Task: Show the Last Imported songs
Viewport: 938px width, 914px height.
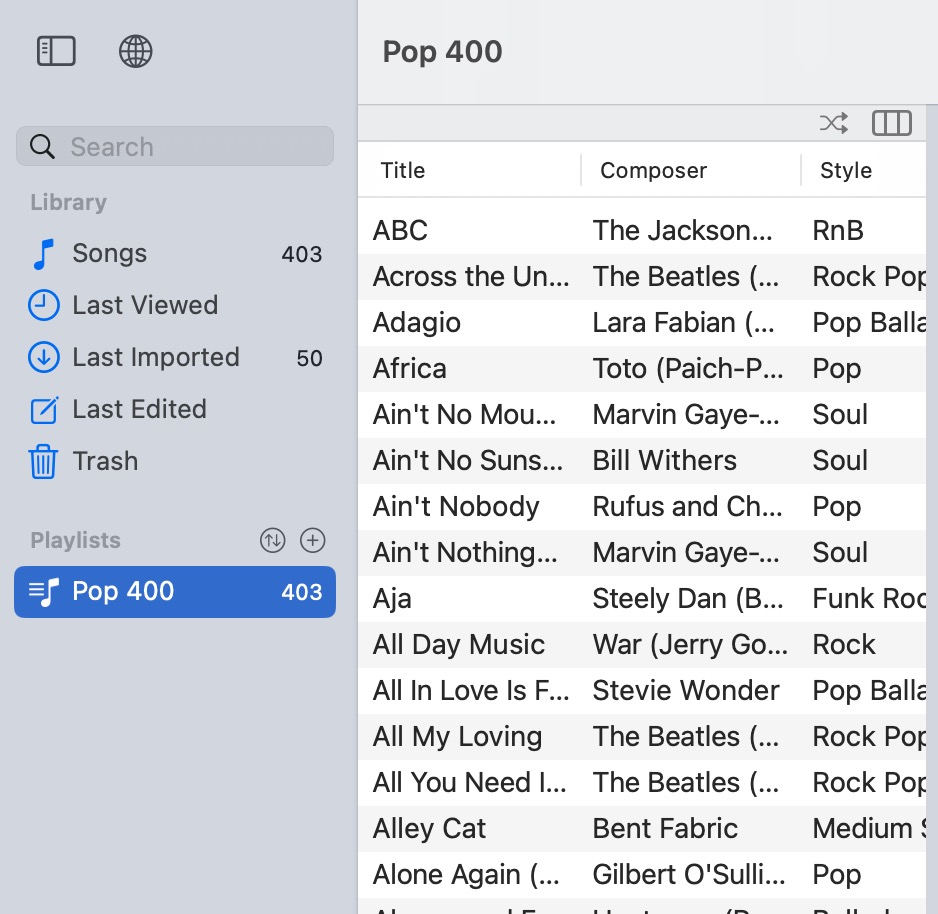Action: tap(155, 358)
